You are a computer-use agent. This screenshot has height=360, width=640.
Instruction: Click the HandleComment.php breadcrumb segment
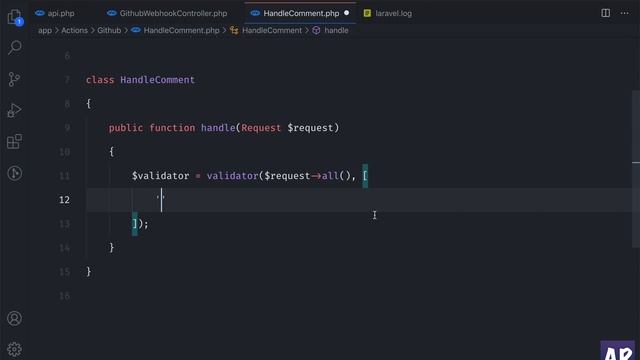(x=181, y=31)
